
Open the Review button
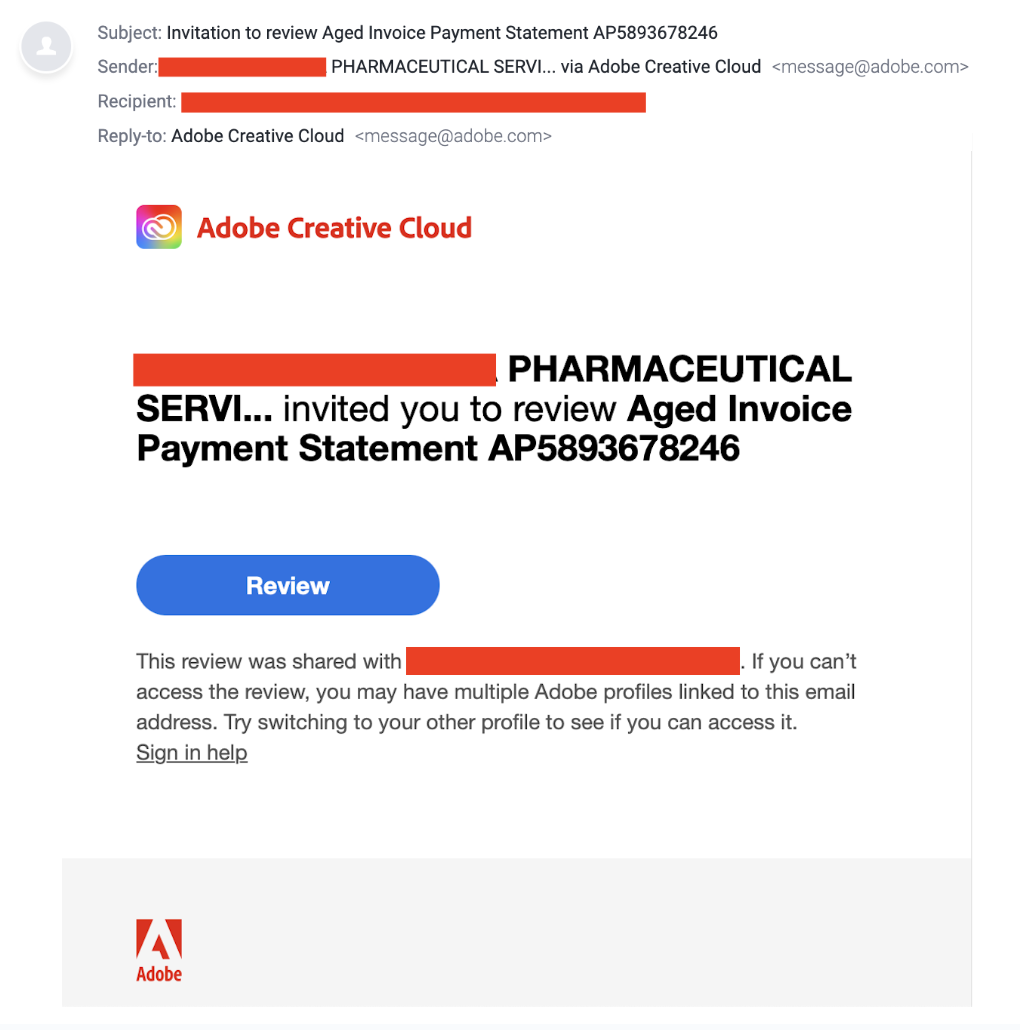pyautogui.click(x=288, y=585)
